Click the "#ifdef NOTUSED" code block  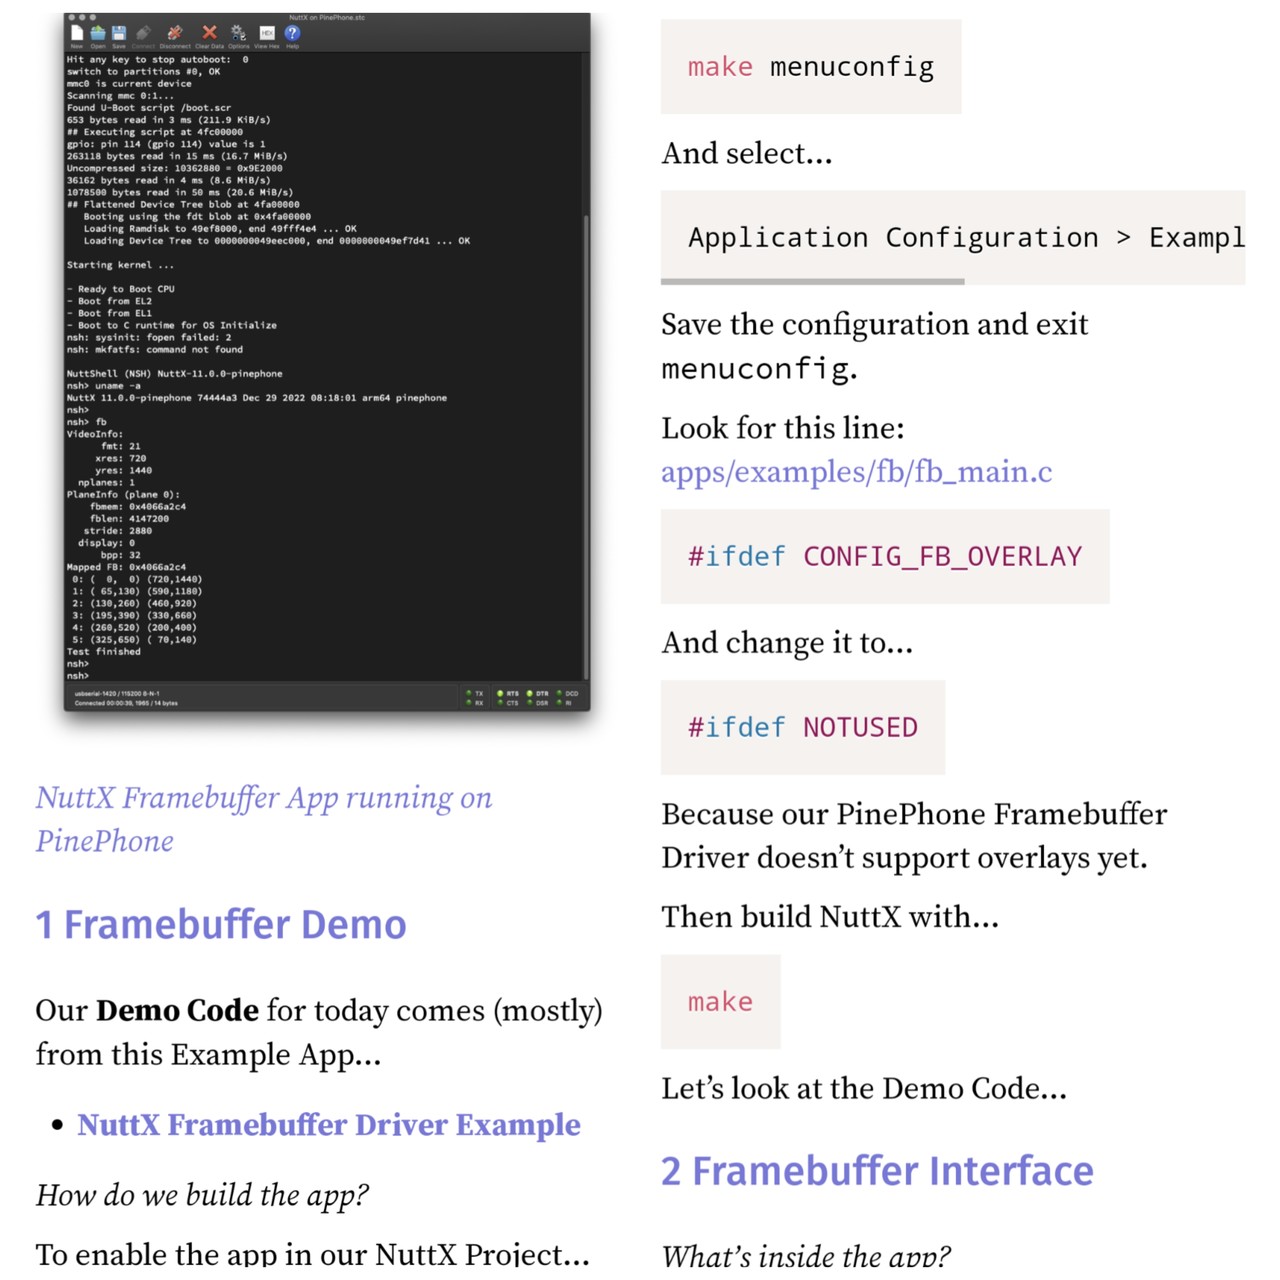(x=802, y=727)
